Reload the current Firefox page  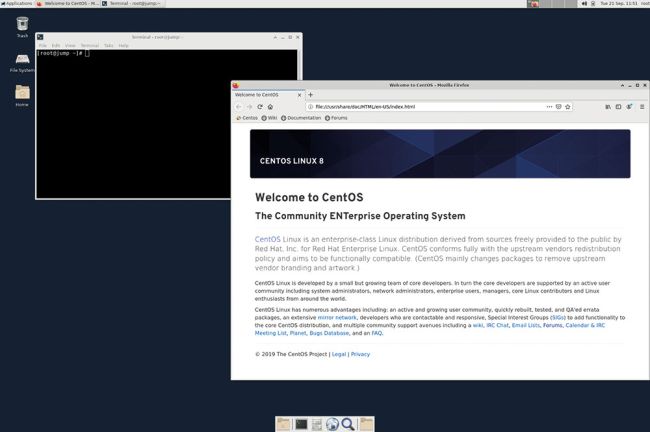[260, 107]
